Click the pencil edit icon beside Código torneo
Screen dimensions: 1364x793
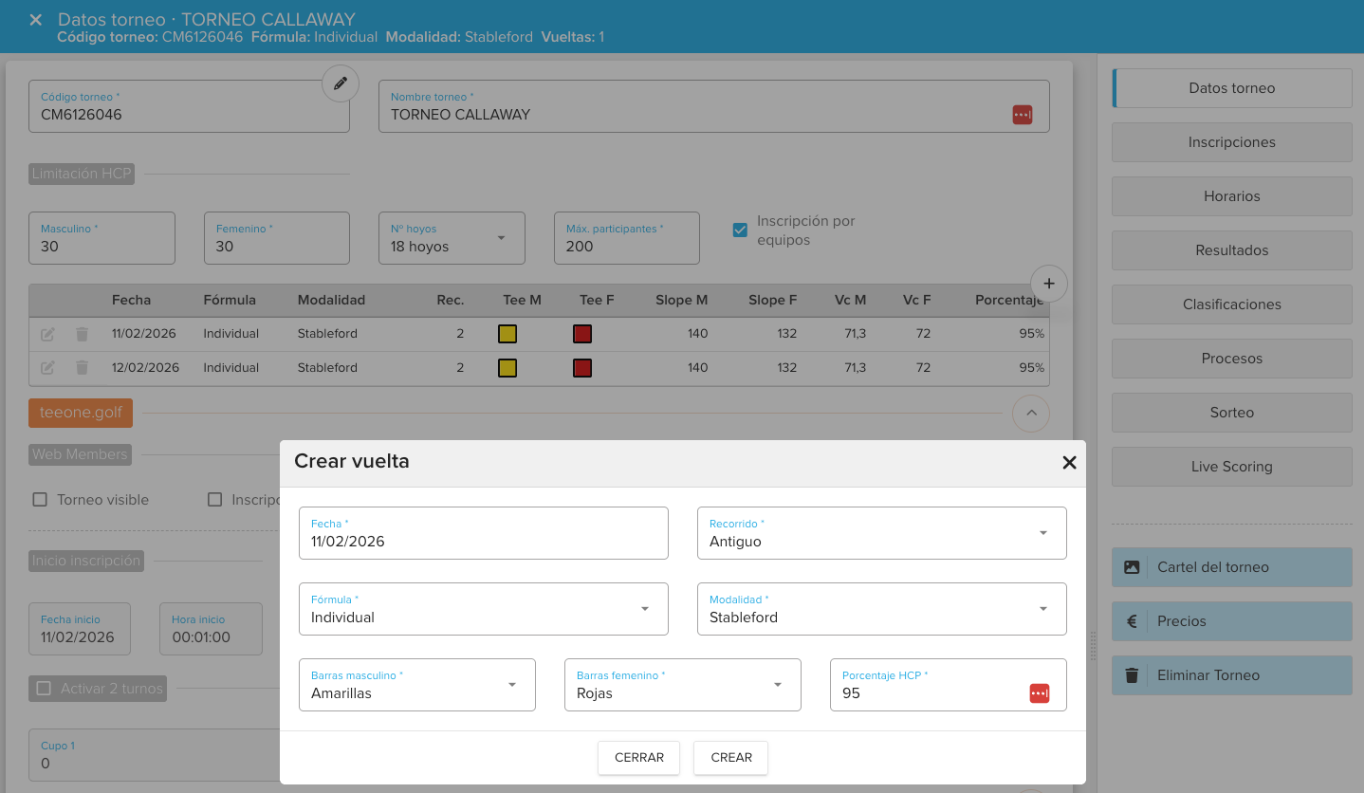pyautogui.click(x=340, y=83)
